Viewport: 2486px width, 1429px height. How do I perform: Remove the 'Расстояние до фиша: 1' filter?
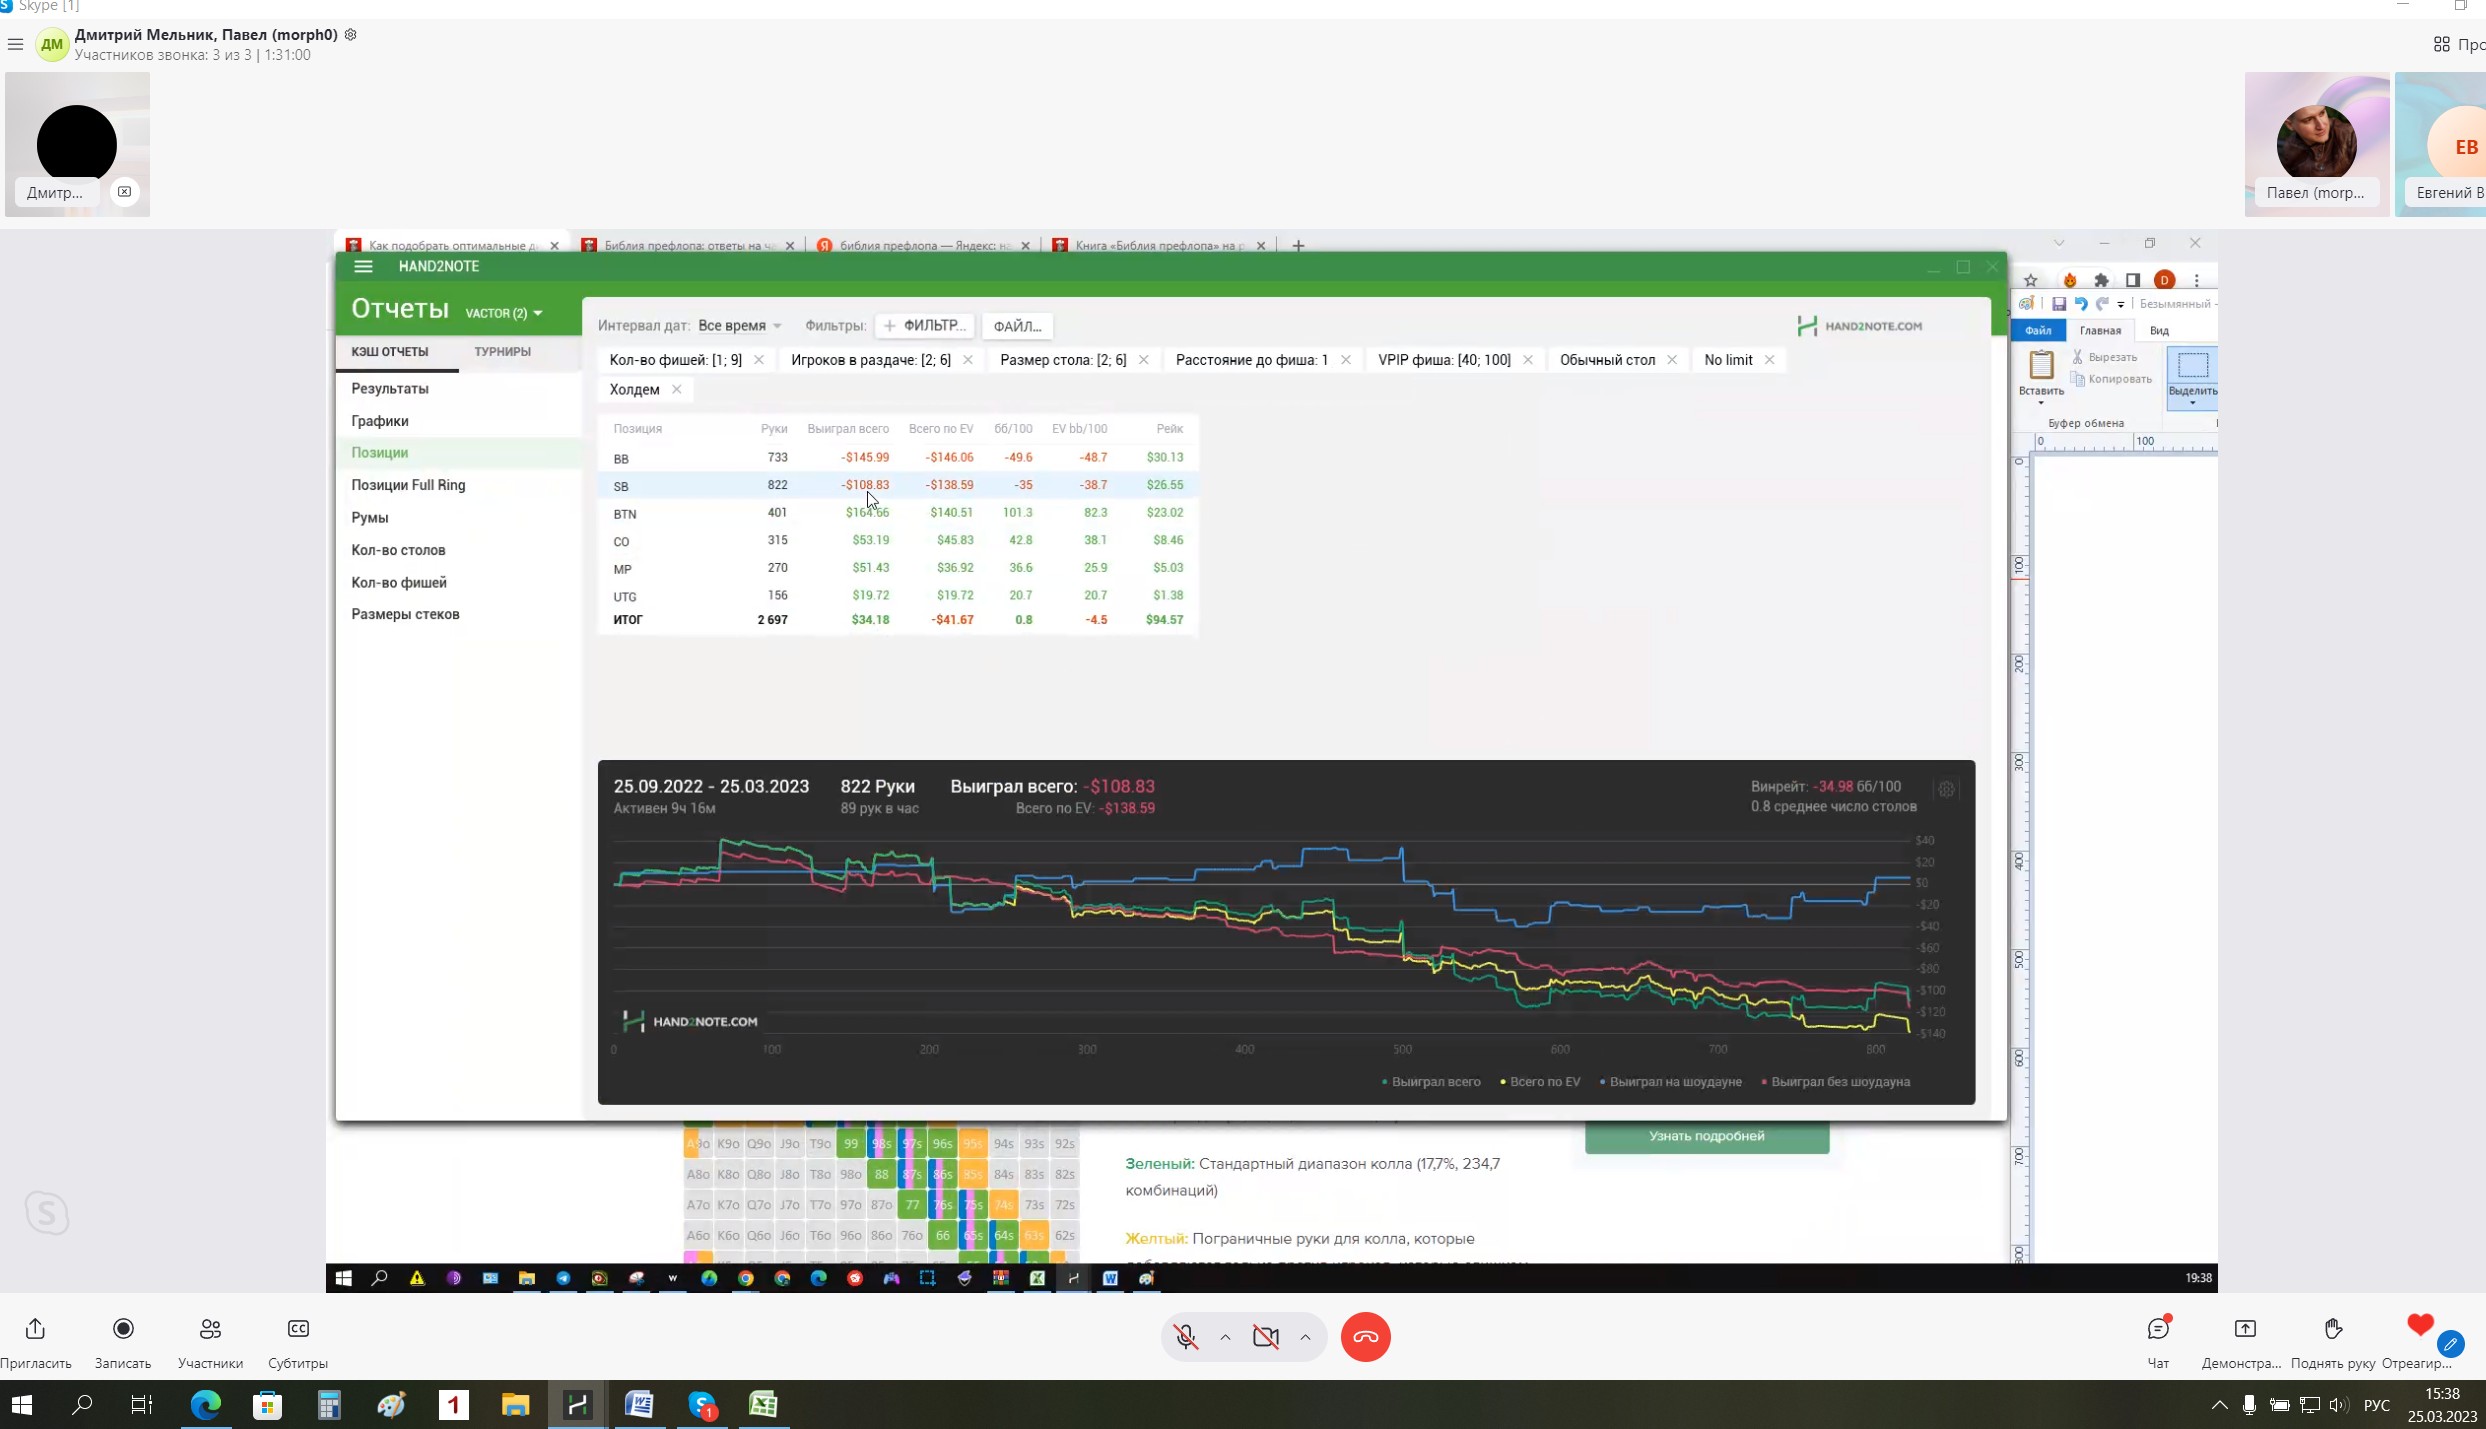tap(1346, 360)
